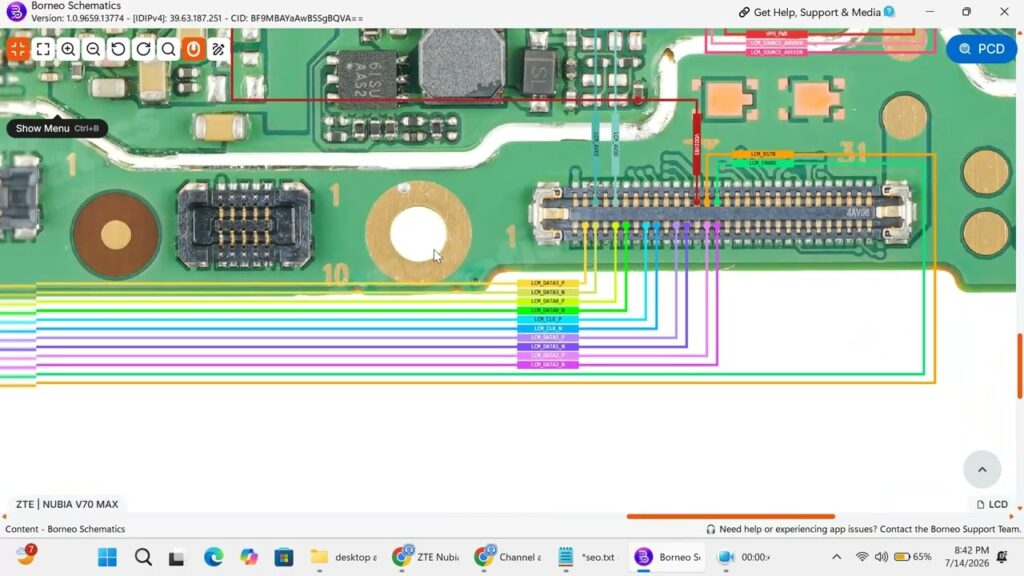Open the Copilot taskbar icon
Image resolution: width=1024 pixels, height=576 pixels.
(x=249, y=557)
